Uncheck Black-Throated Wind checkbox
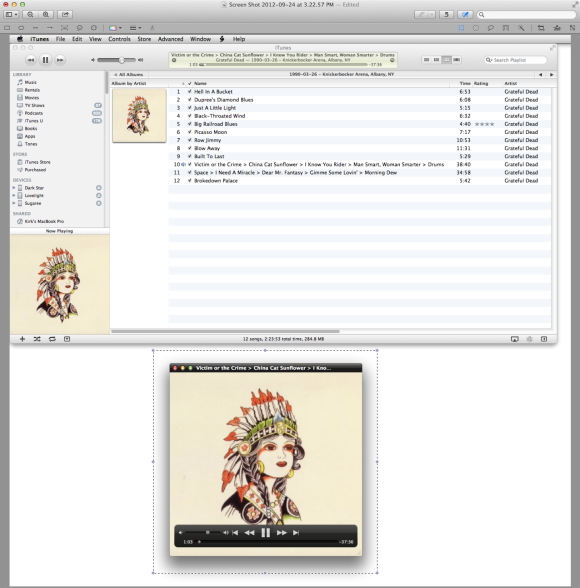580x588 pixels. 190,116
